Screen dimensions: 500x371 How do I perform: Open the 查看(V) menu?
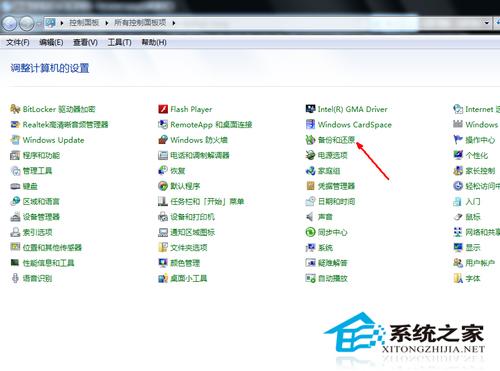click(85, 42)
